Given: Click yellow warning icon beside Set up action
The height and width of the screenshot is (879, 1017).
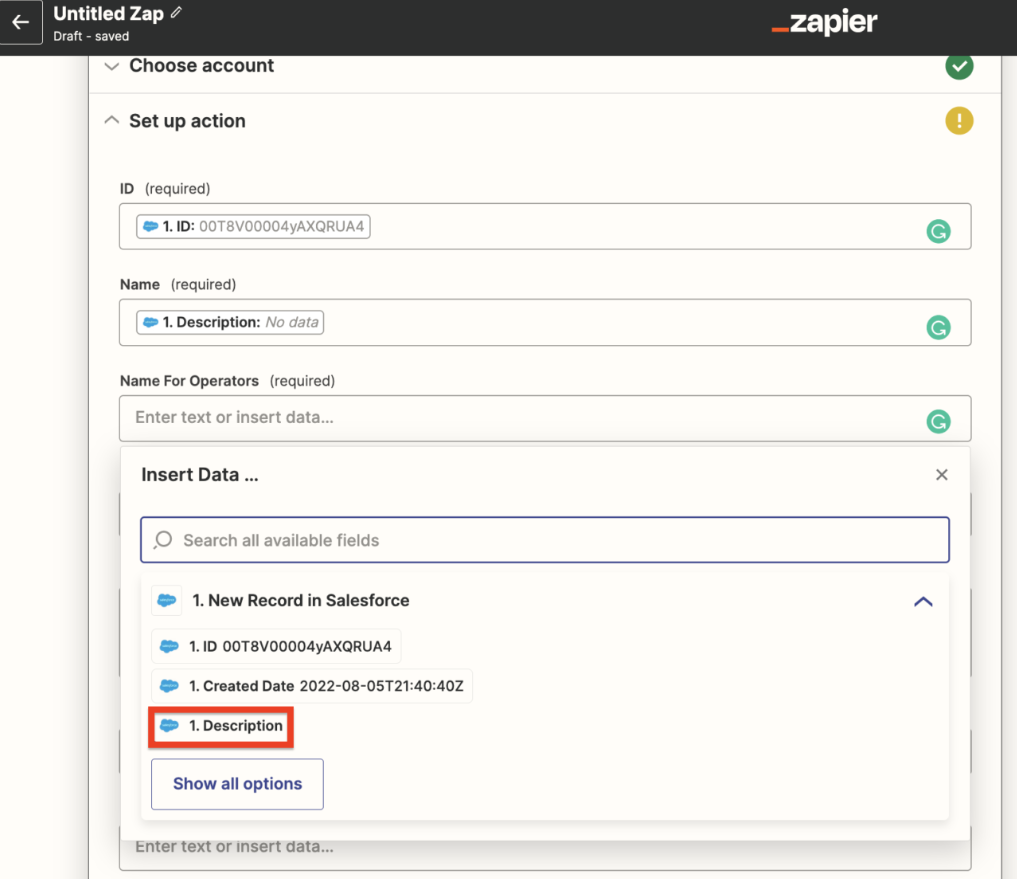Looking at the screenshot, I should (x=959, y=121).
